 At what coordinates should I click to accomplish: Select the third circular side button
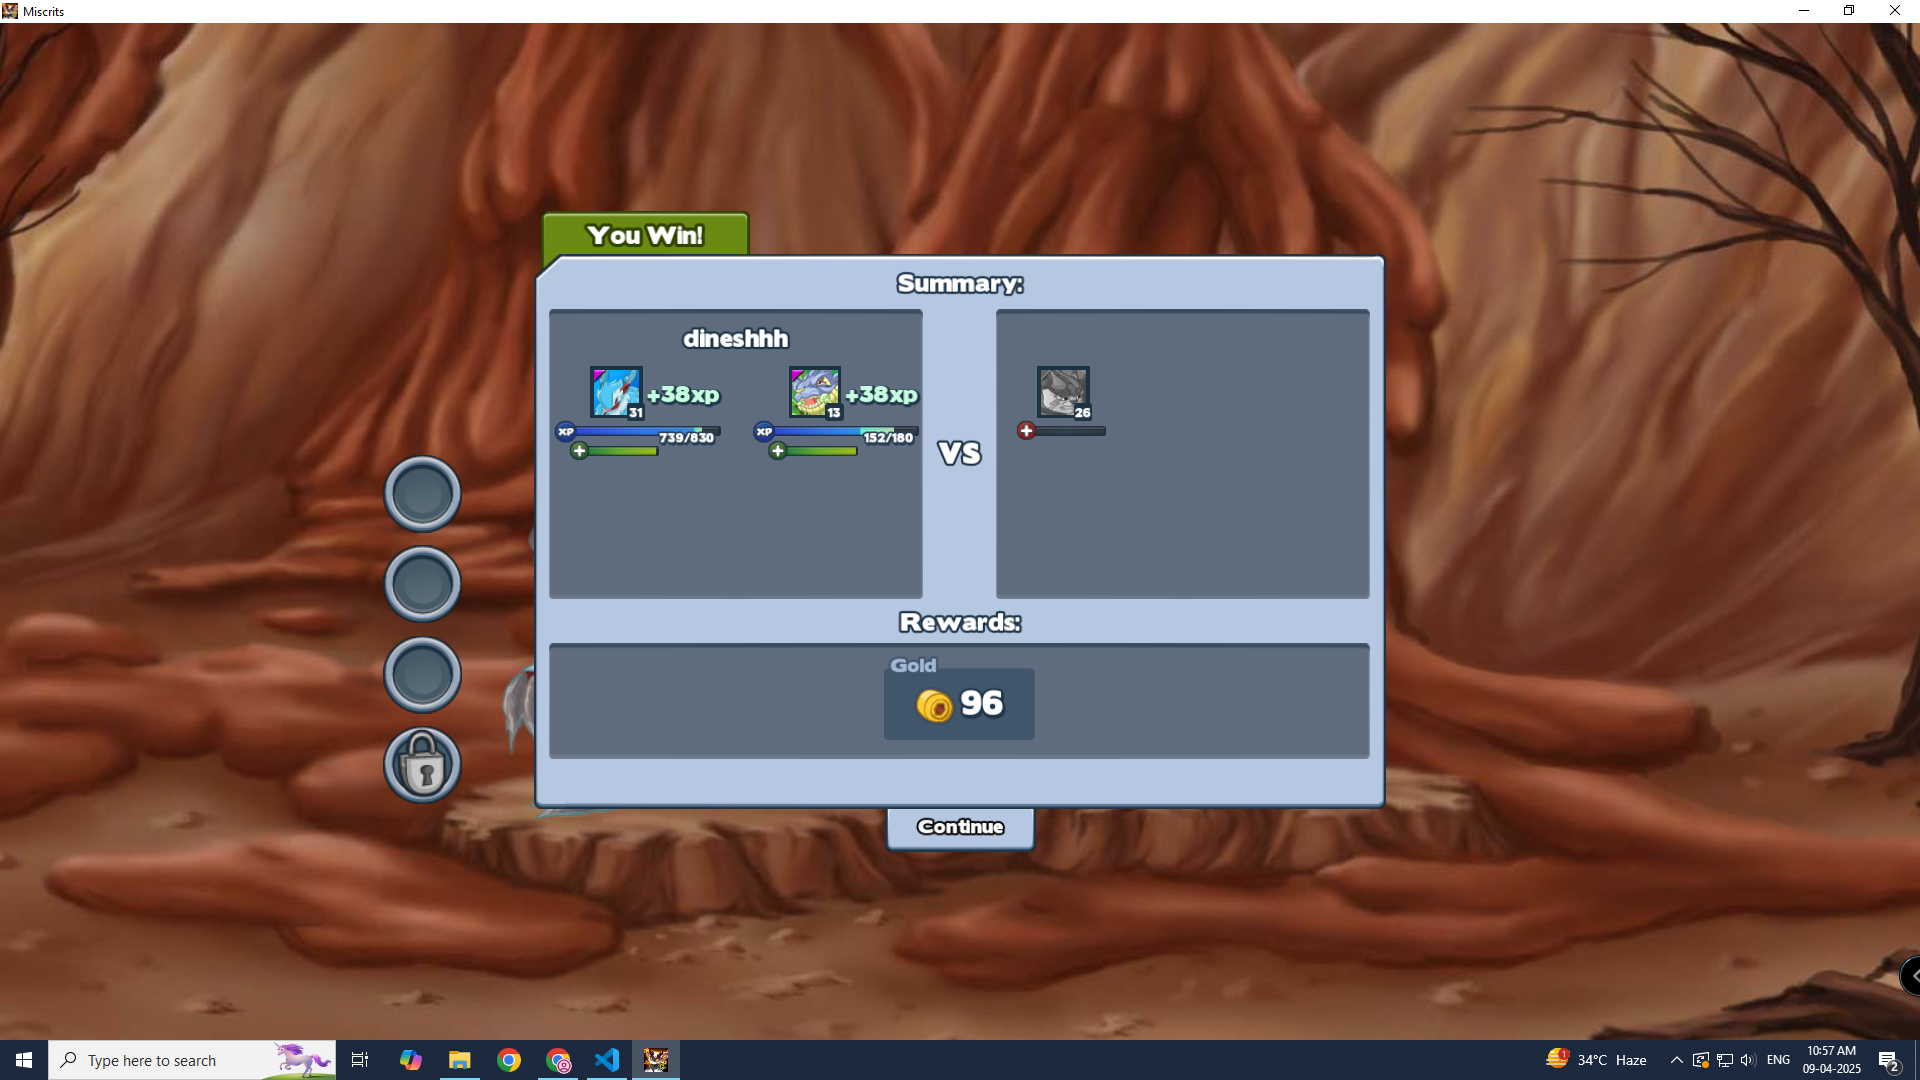pos(422,673)
